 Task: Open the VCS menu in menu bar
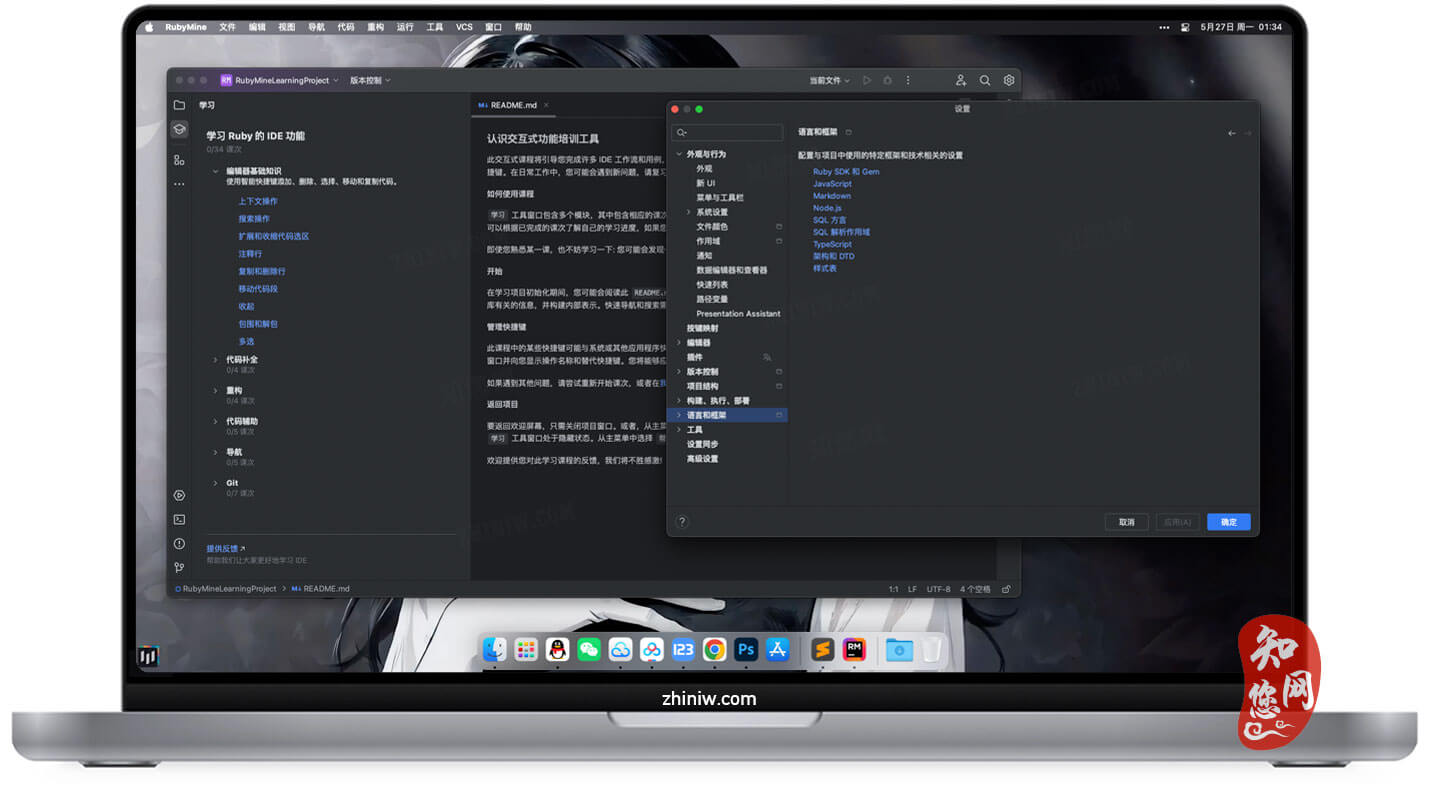[464, 27]
